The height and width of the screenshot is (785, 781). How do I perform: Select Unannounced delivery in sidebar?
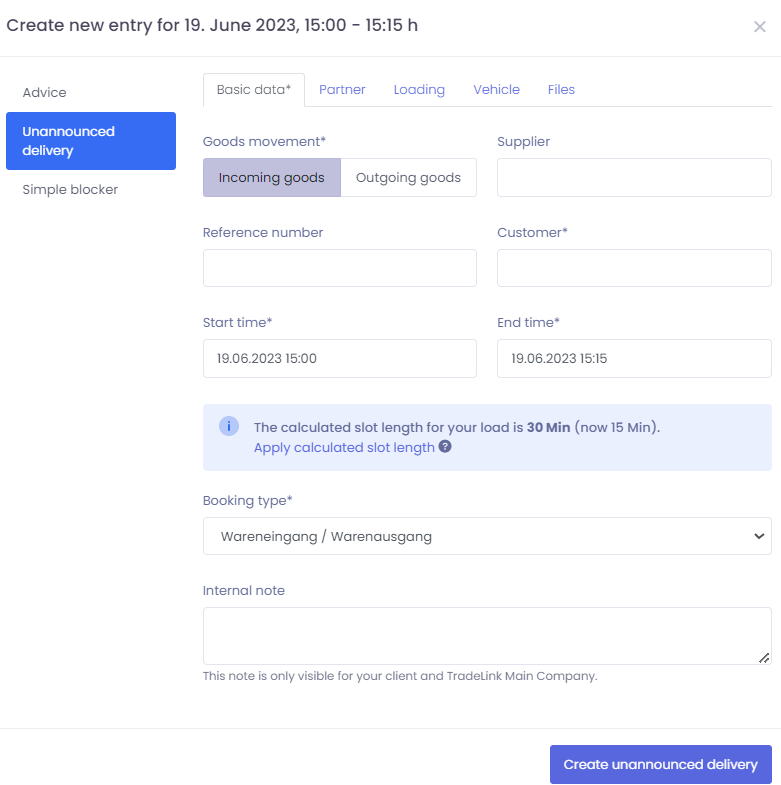tap(90, 141)
